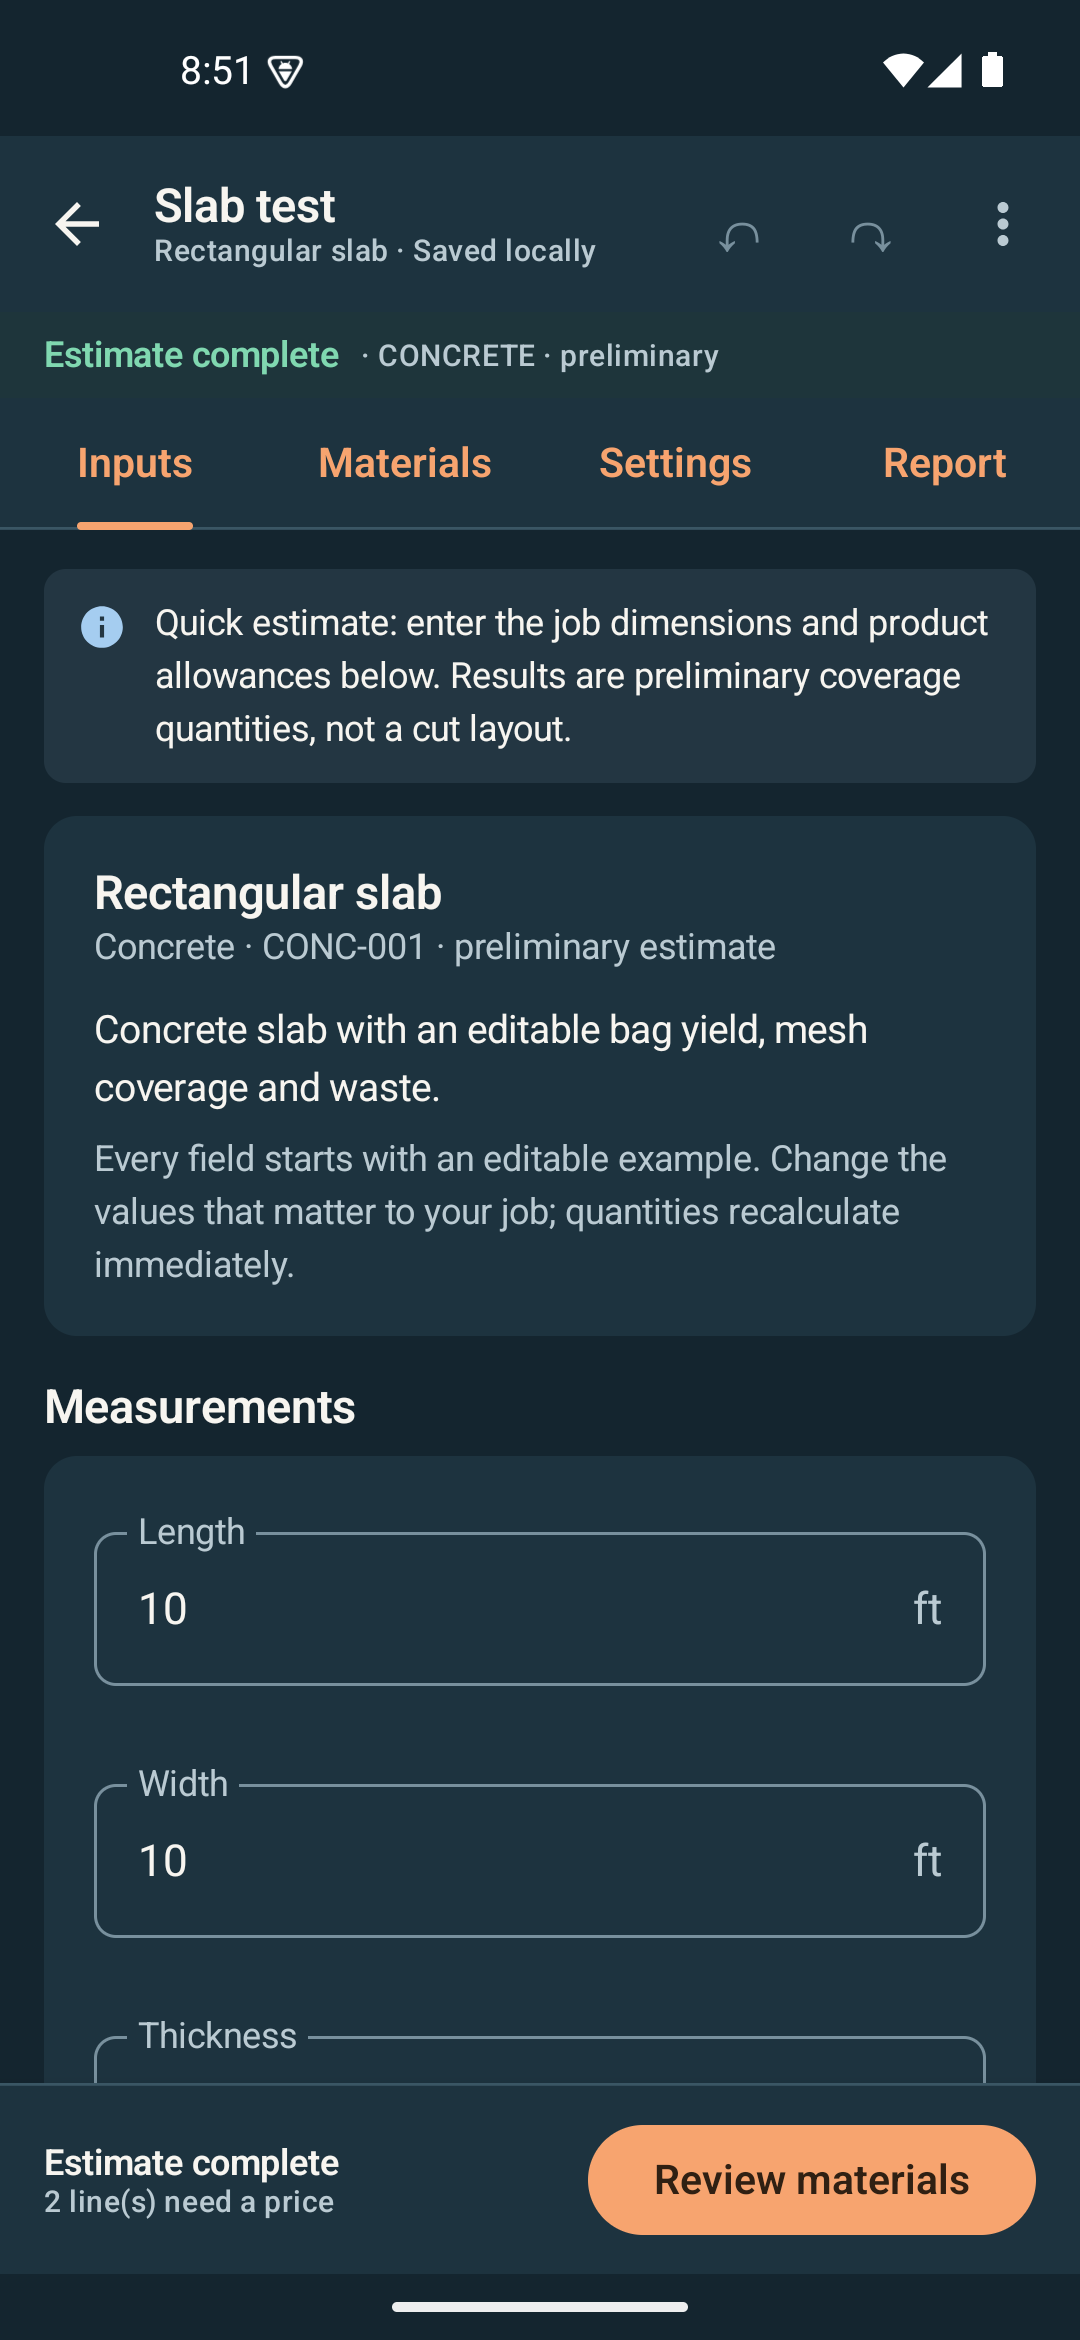Viewport: 1080px width, 2340px height.
Task: Click the Review materials button
Action: tap(812, 2180)
